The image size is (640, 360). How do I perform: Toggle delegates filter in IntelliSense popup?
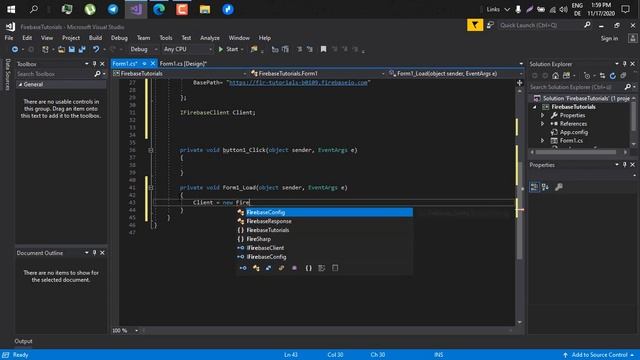[294, 268]
